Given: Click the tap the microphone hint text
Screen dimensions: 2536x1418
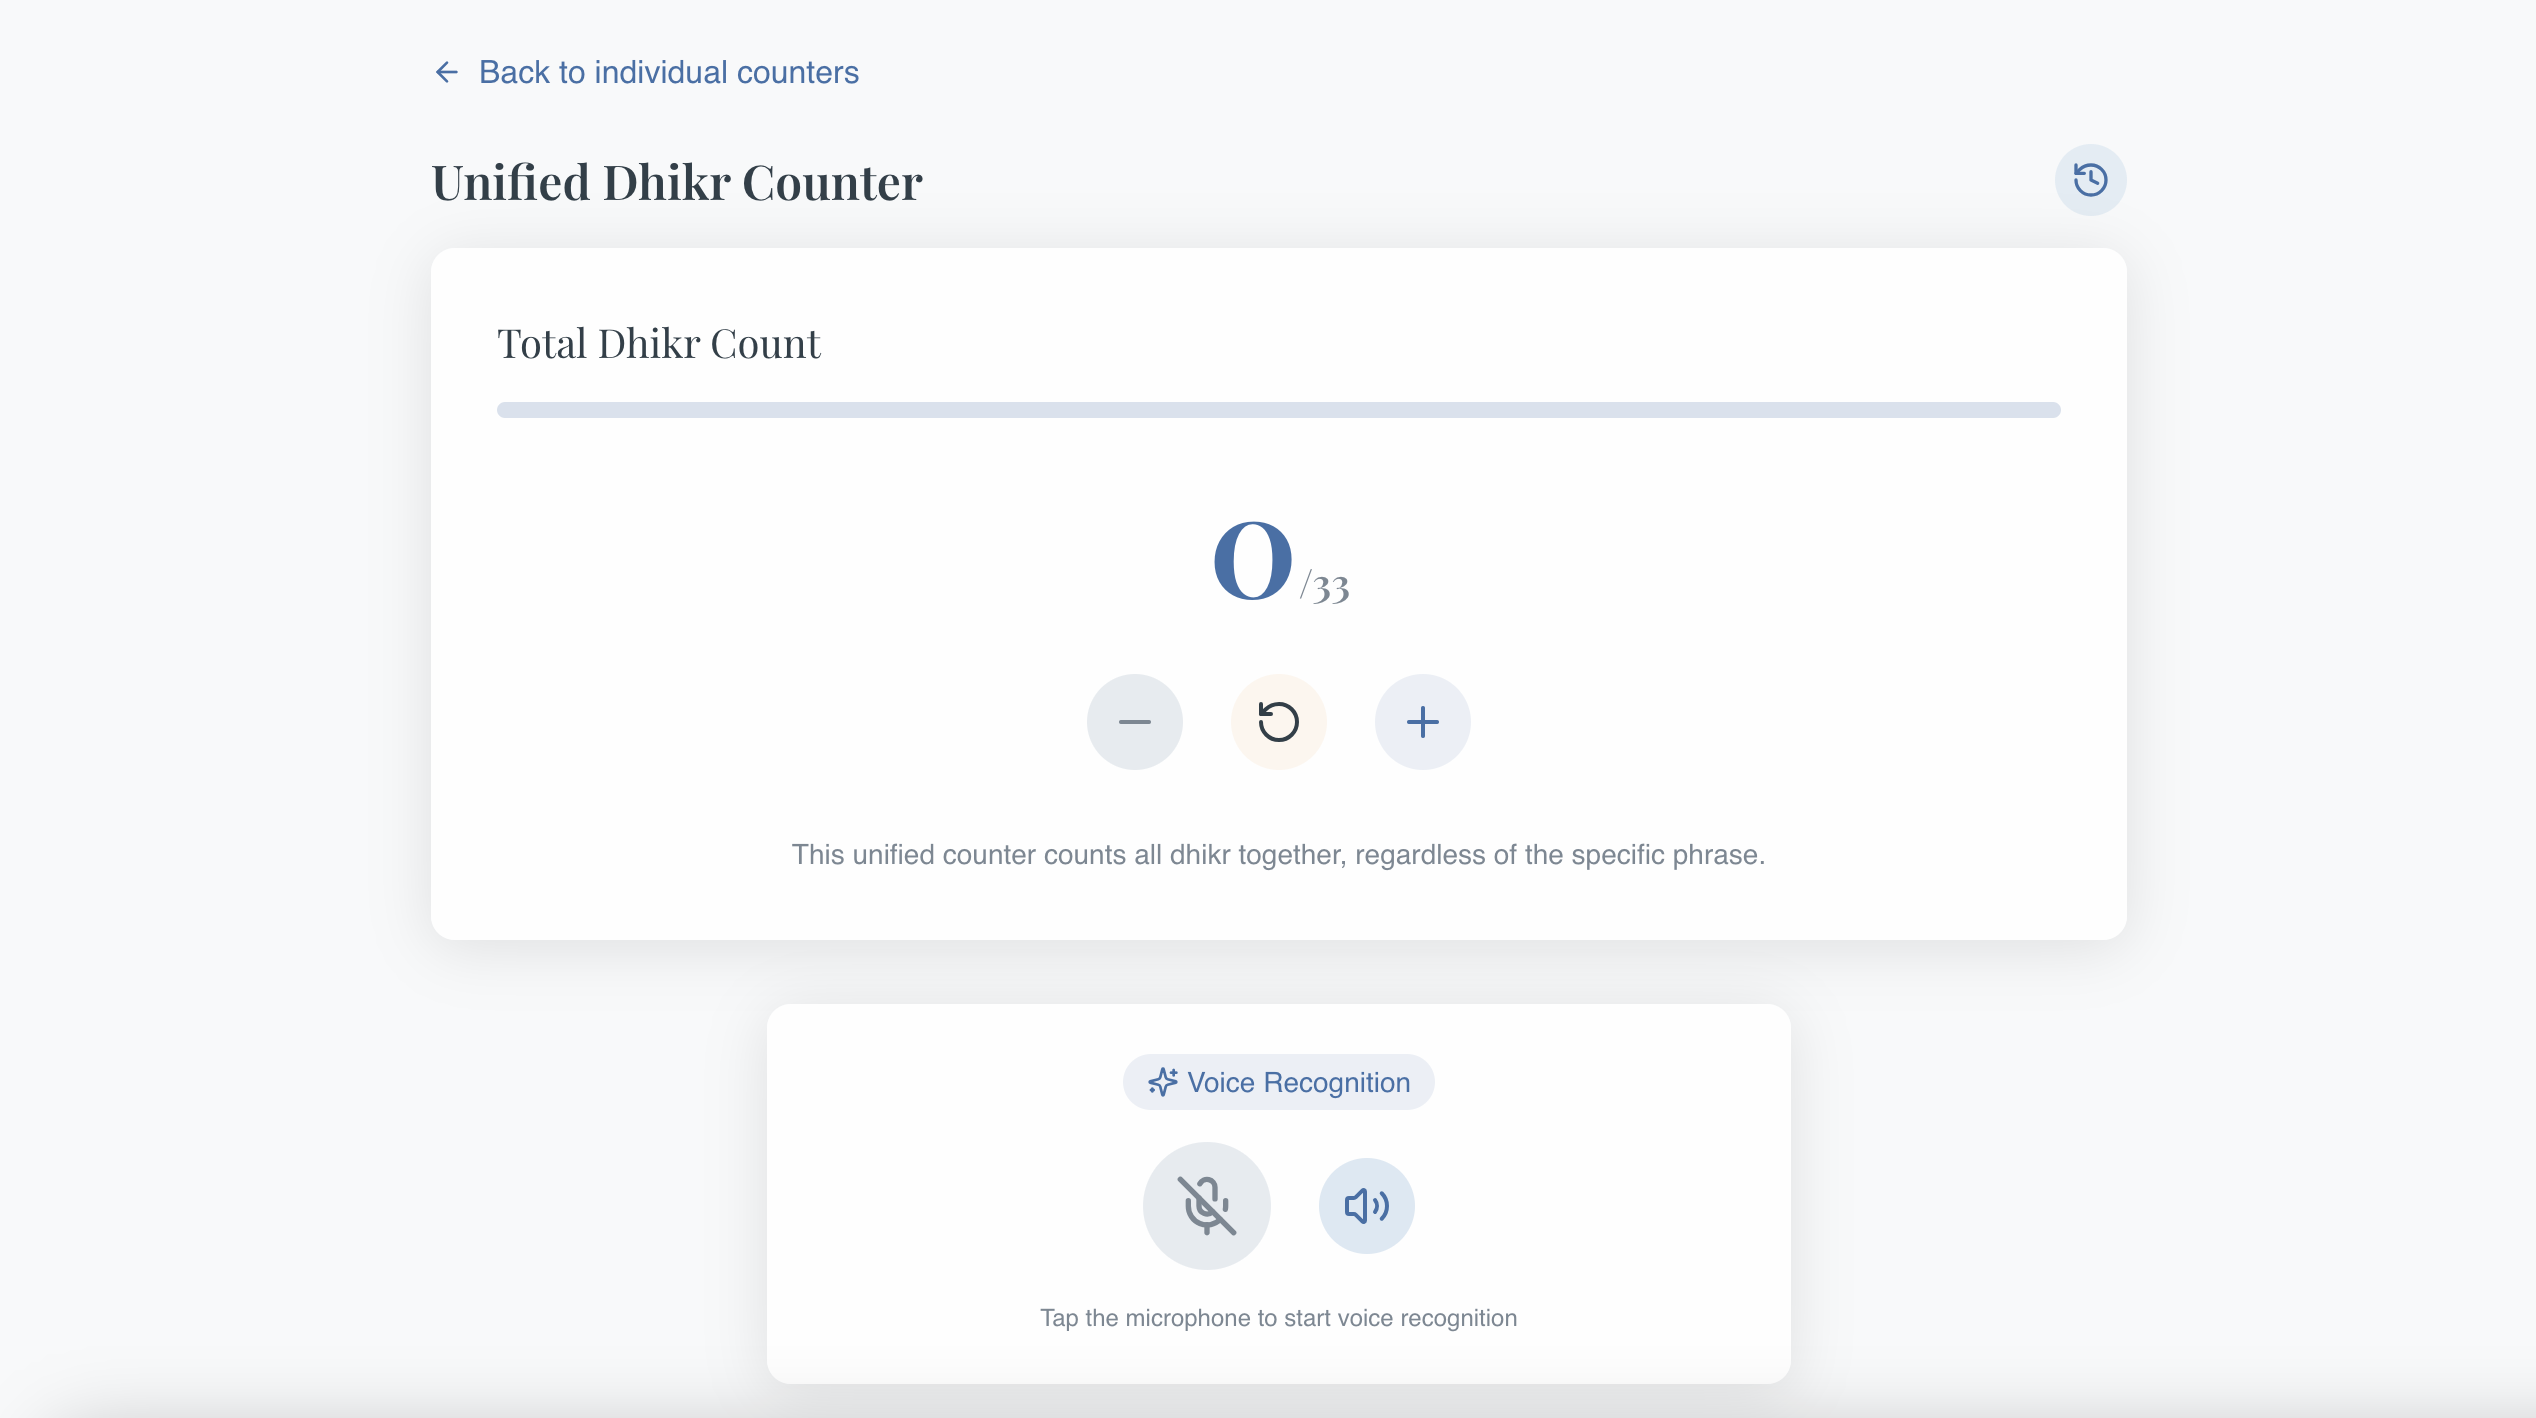Looking at the screenshot, I should [x=1279, y=1318].
